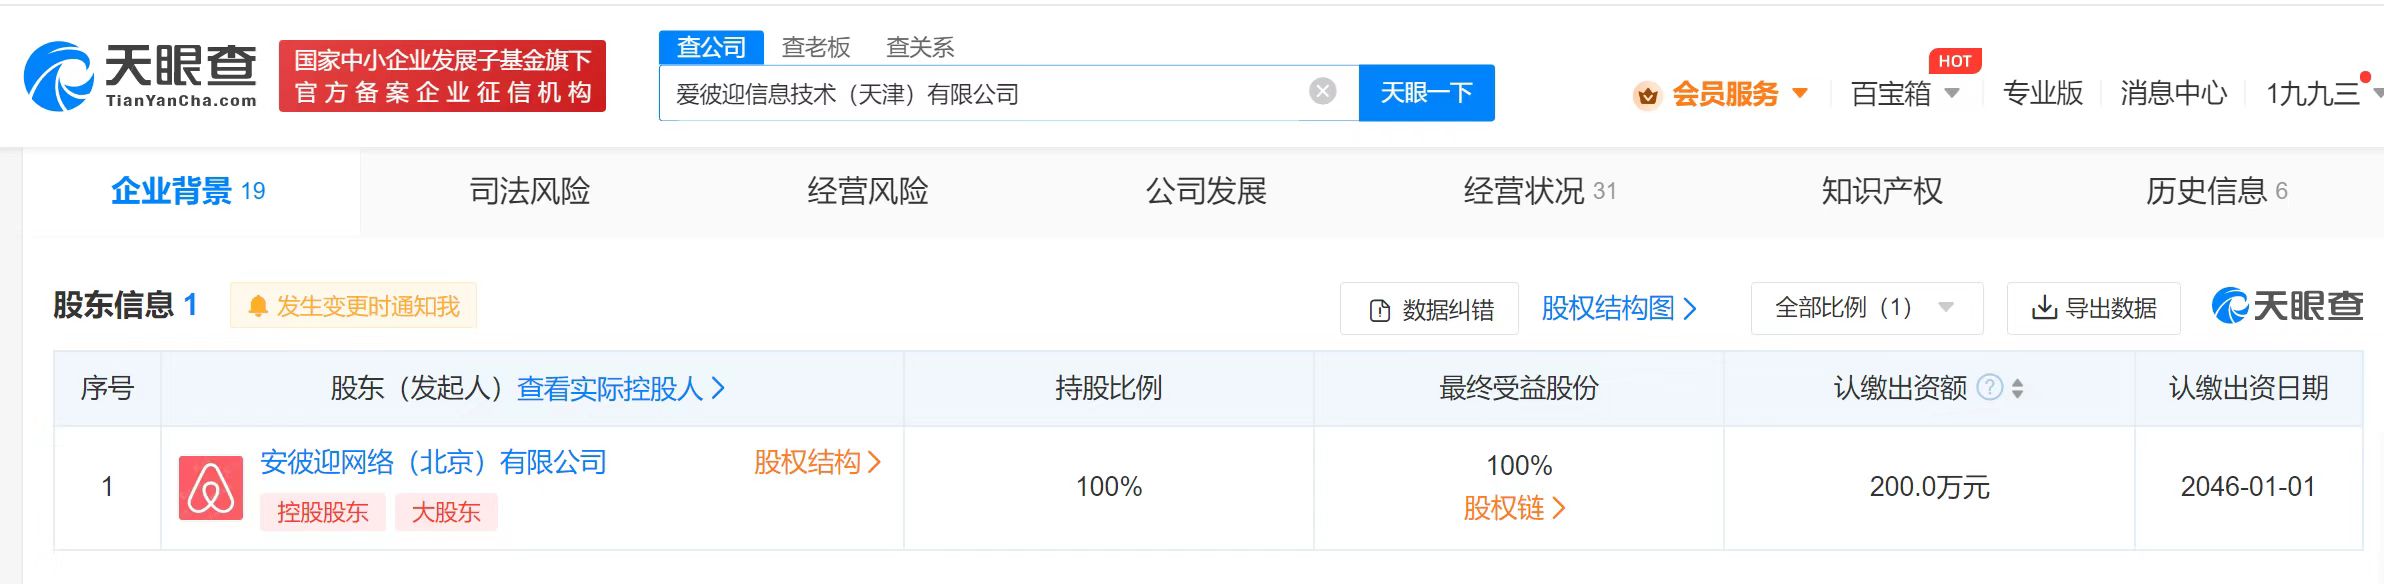Screen dimensions: 2384x584
Task: Switch to the 查公司 search tab
Action: (711, 47)
